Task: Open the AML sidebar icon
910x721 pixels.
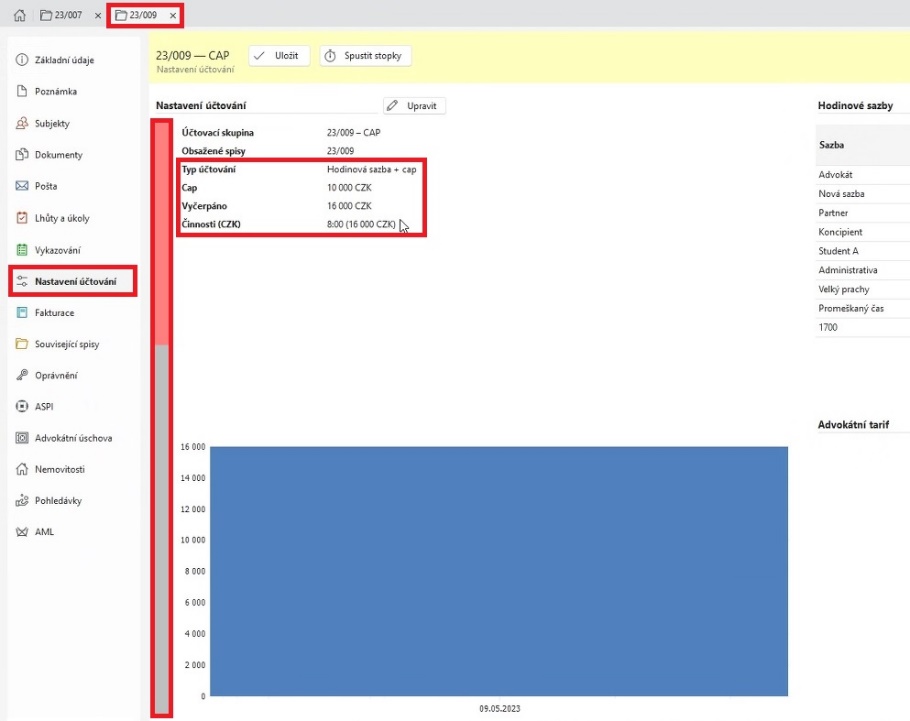Action: (22, 532)
